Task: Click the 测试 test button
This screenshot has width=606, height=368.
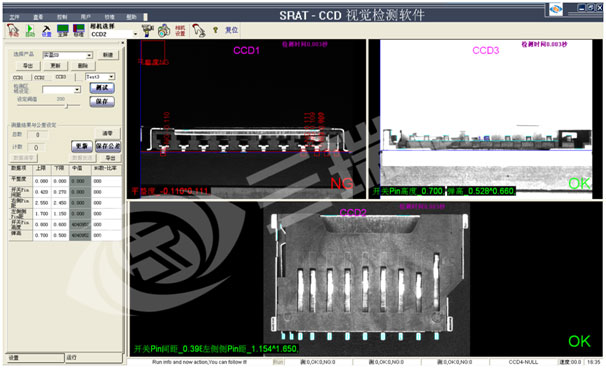Action: coord(102,88)
